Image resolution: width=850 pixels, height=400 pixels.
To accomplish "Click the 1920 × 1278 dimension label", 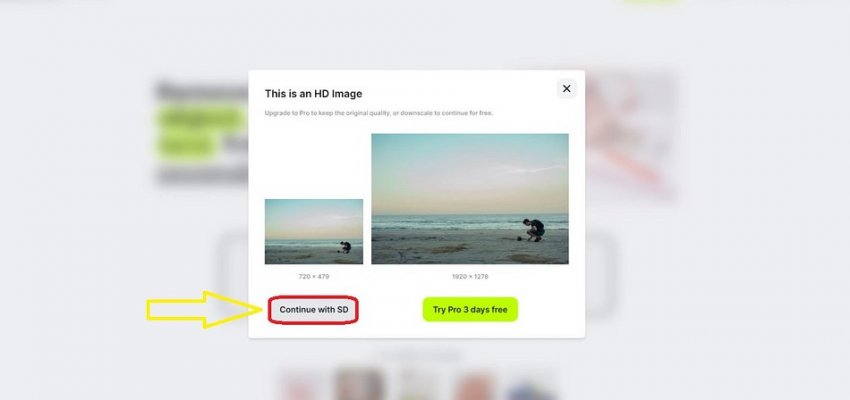I will click(470, 276).
